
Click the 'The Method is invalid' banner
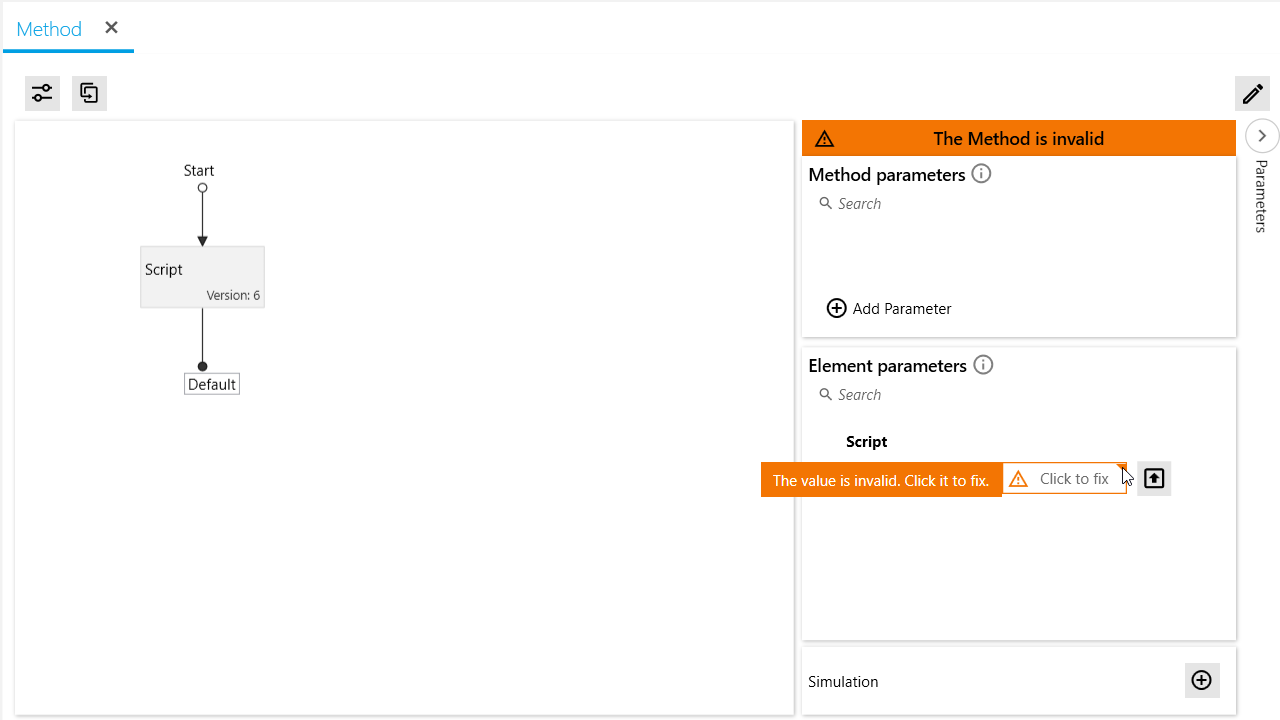tap(1018, 139)
